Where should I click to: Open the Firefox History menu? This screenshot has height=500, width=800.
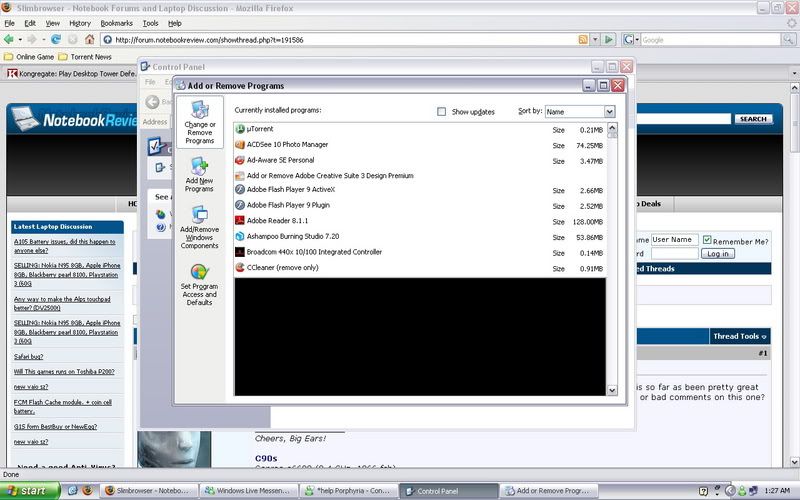pos(80,23)
